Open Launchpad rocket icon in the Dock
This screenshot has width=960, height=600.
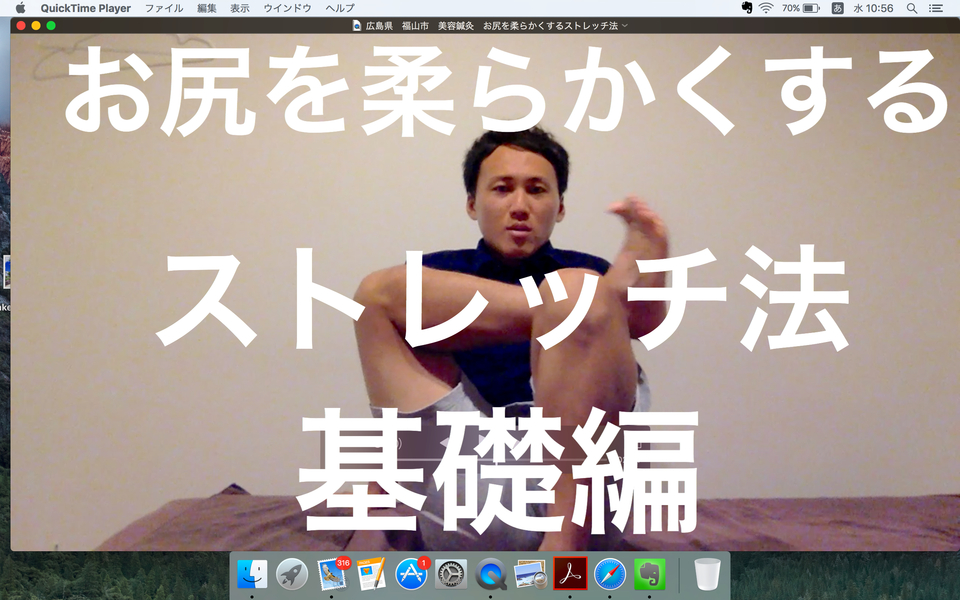pyautogui.click(x=292, y=574)
